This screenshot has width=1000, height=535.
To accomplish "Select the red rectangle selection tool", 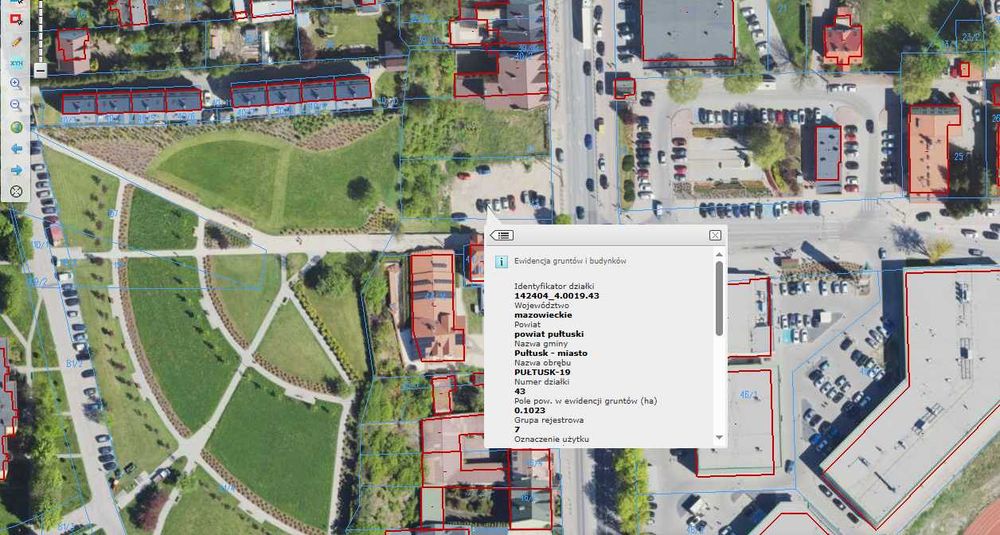I will 16,19.
